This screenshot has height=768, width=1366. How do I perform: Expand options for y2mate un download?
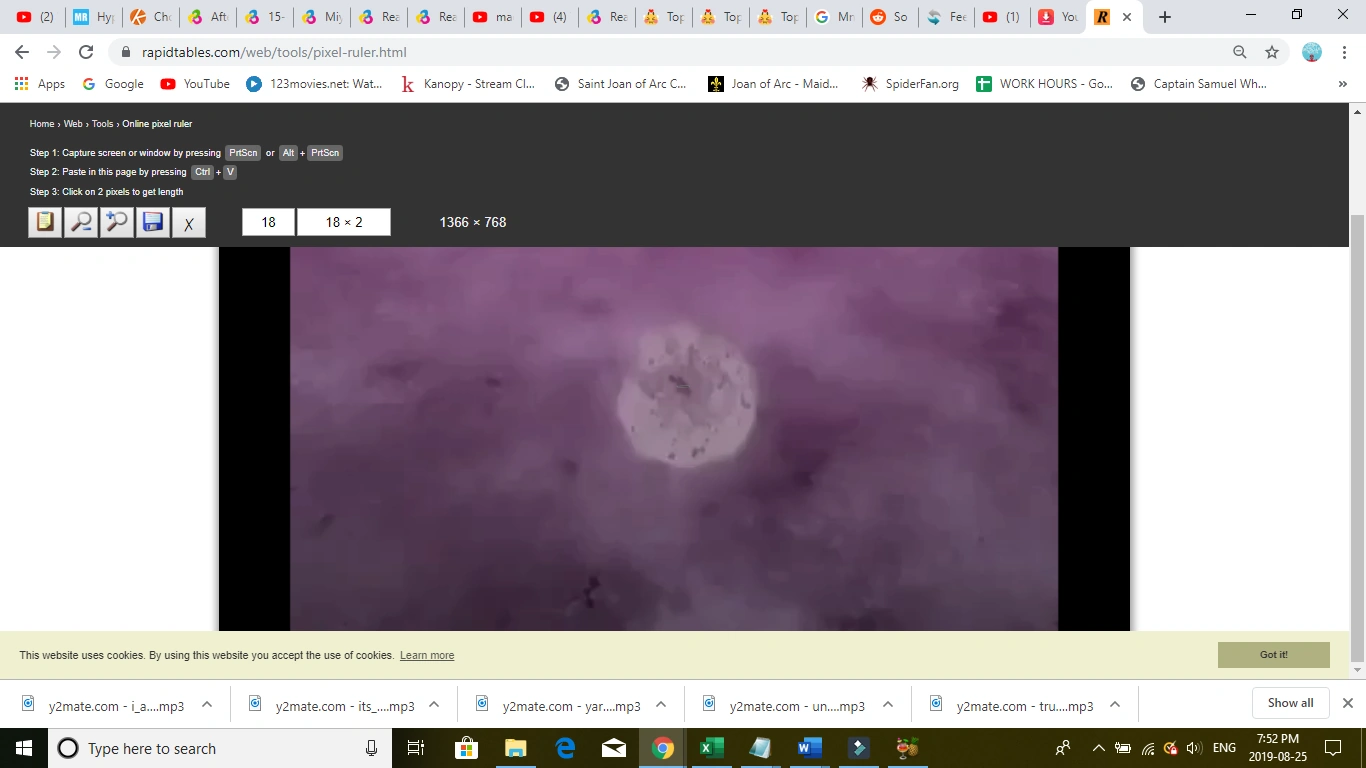(888, 704)
